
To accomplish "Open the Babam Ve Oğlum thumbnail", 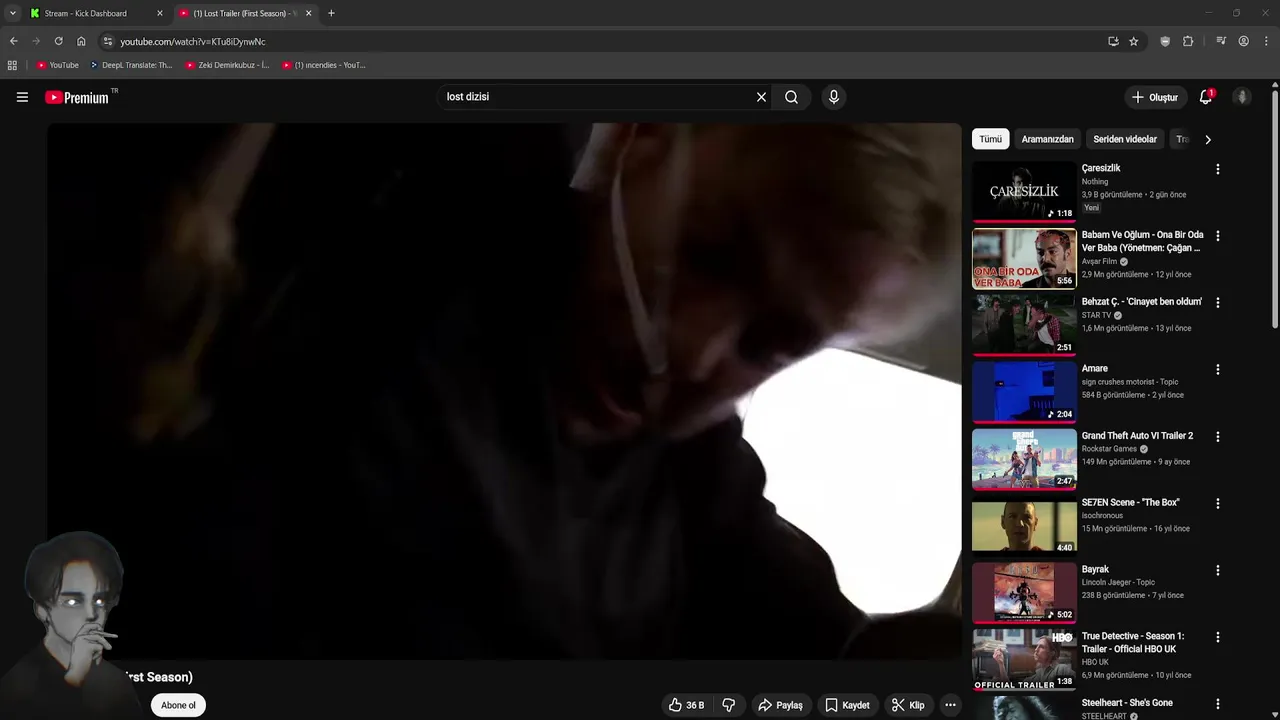I will (x=1024, y=258).
